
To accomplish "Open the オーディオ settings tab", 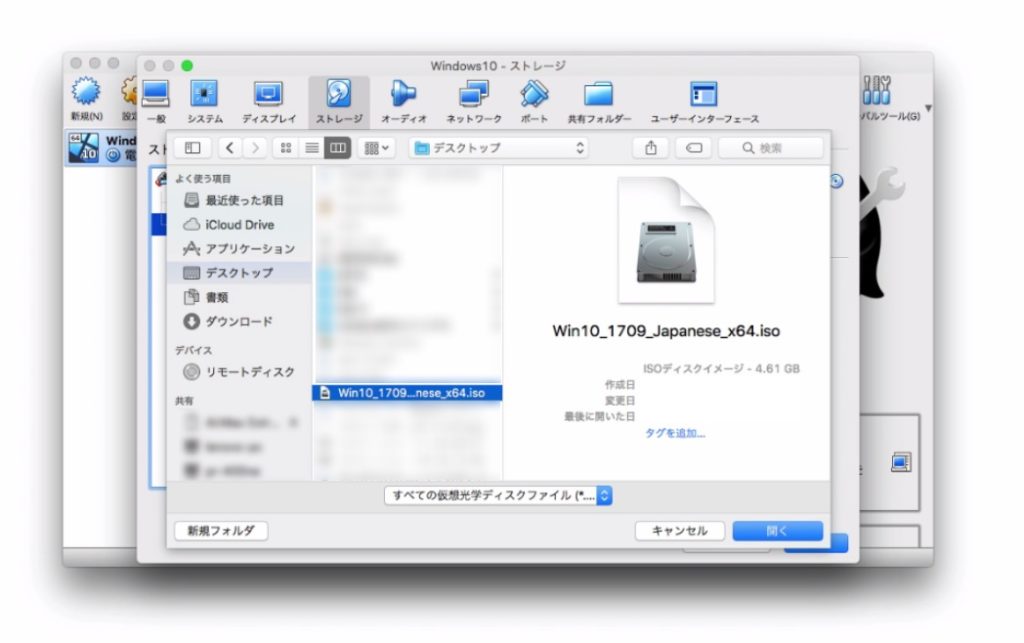I will click(x=404, y=102).
